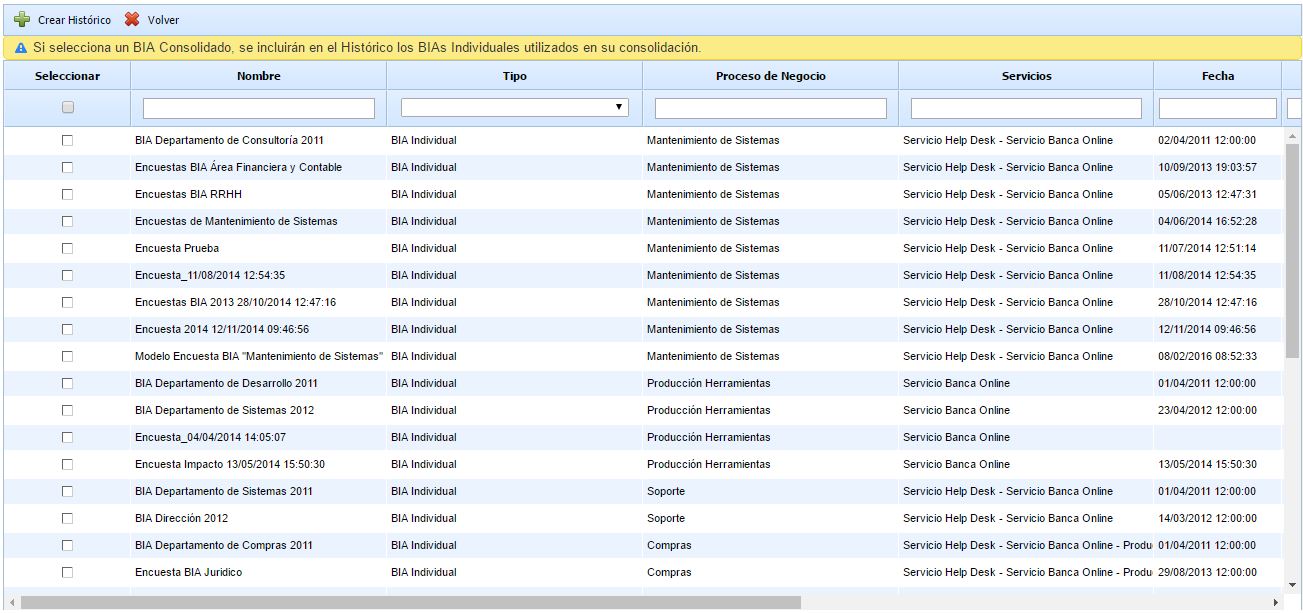This screenshot has height=613, width=1303.
Task: Tick checkbox for Encuesta BIA Jurídico
Action: [x=68, y=572]
